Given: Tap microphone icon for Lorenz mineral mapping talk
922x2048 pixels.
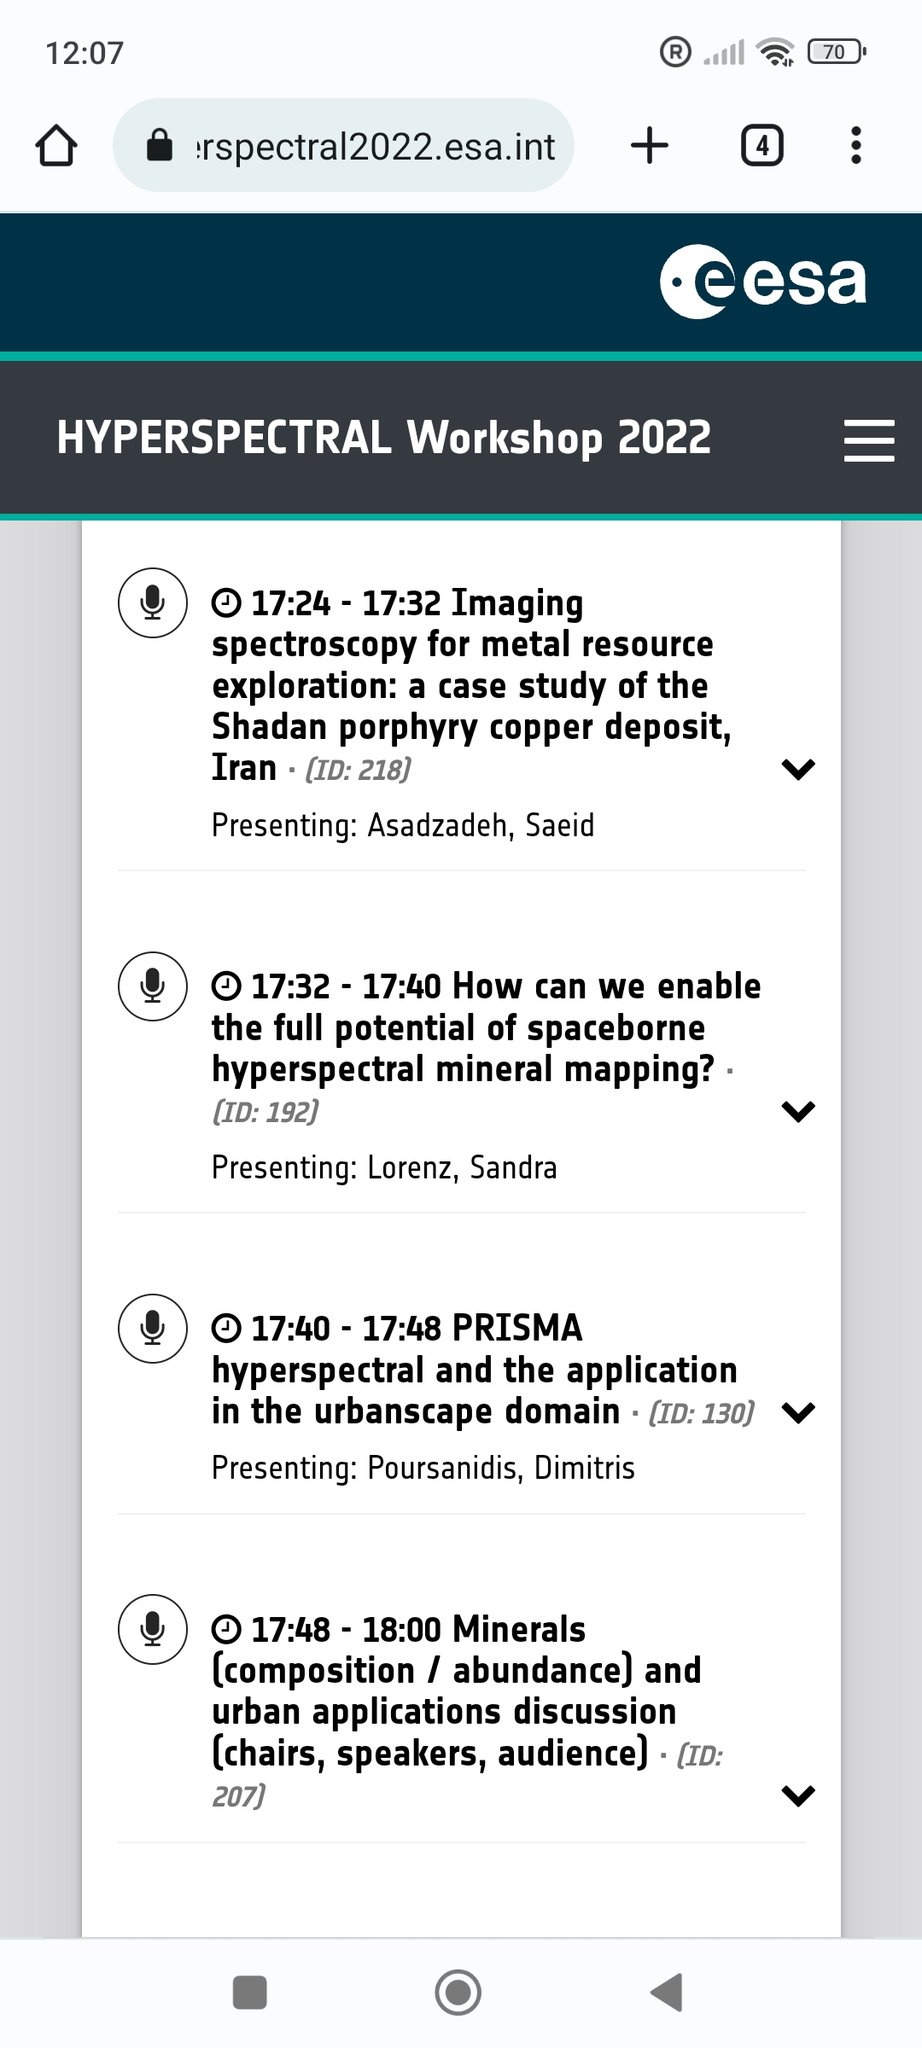Looking at the screenshot, I should 153,986.
